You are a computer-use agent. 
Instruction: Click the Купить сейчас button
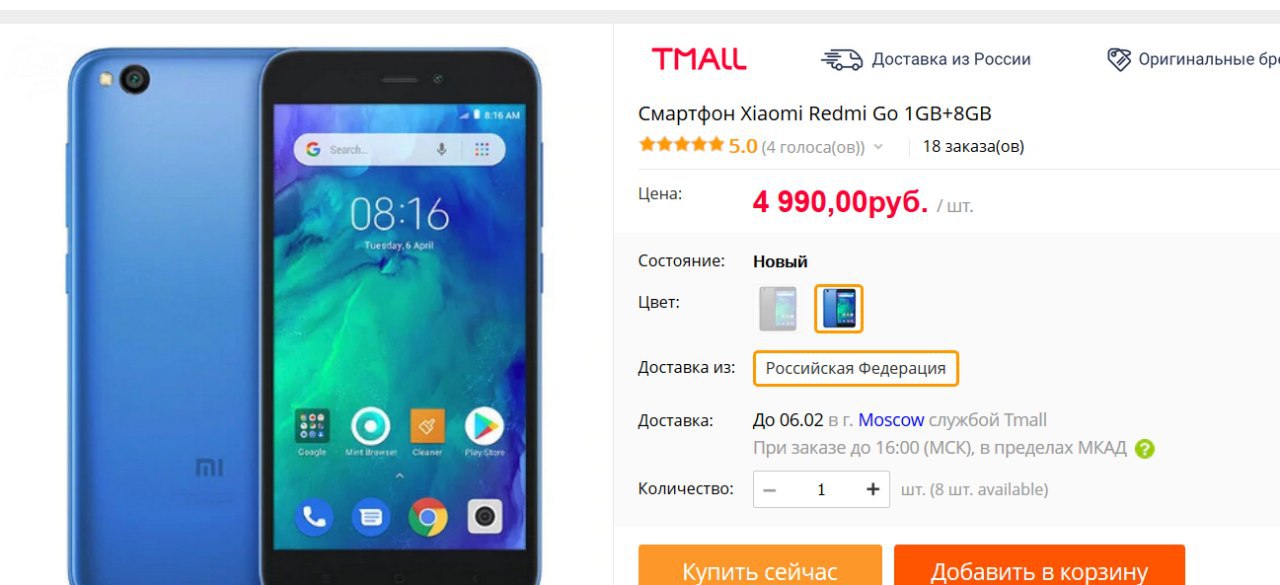[x=760, y=566]
